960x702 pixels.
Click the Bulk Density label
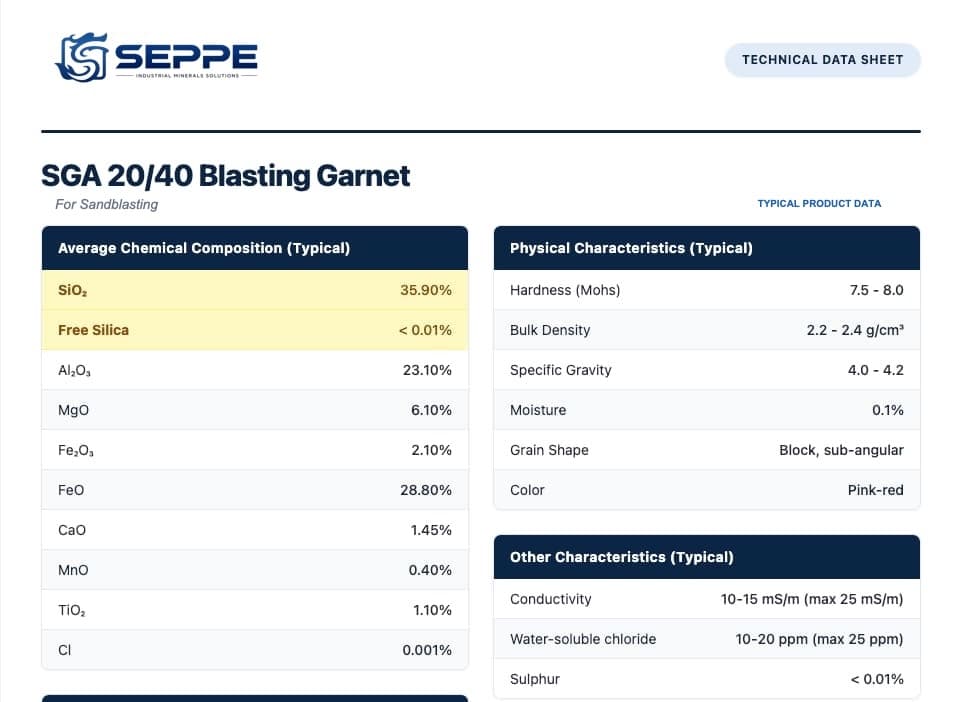[550, 330]
